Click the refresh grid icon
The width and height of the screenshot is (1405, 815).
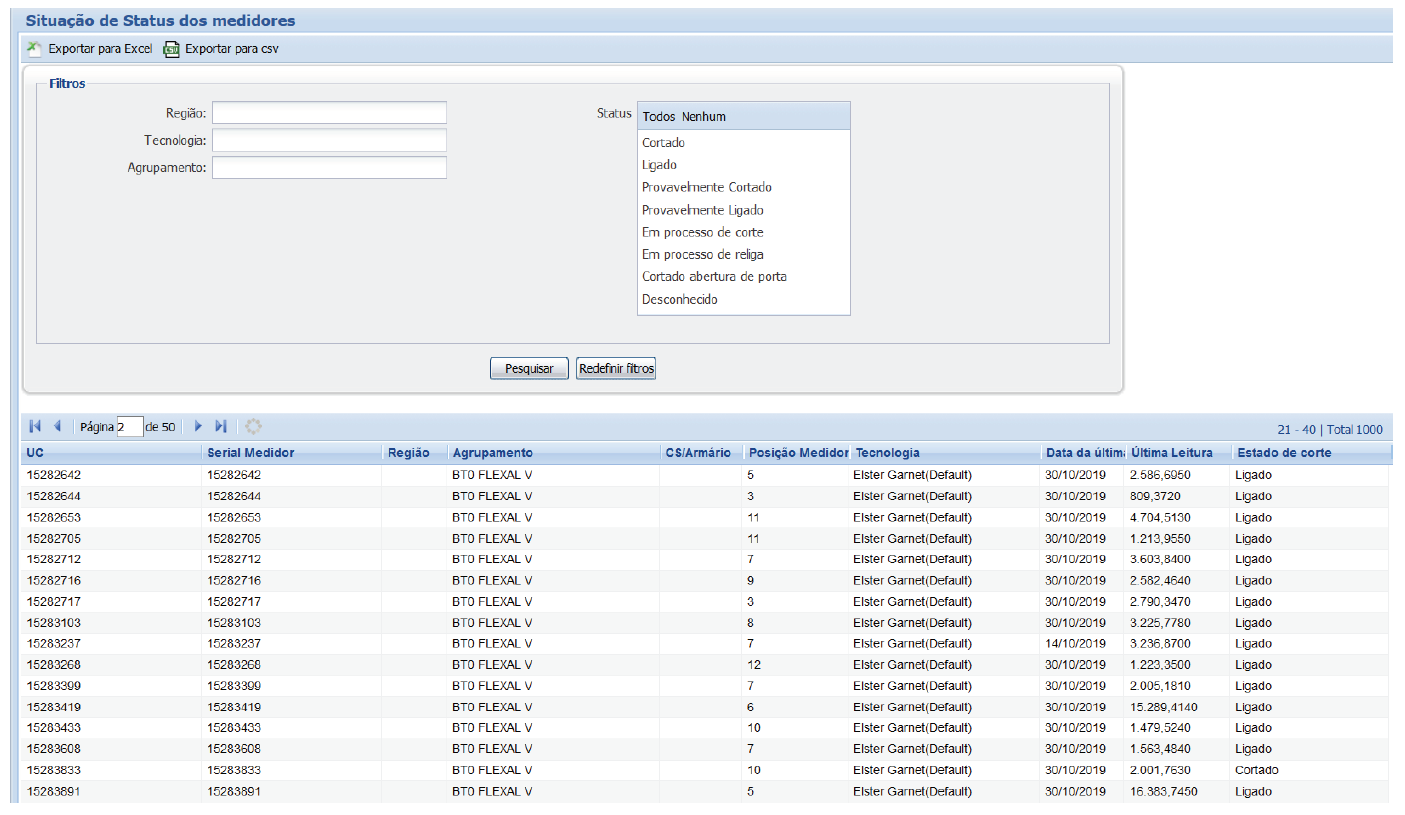253,427
